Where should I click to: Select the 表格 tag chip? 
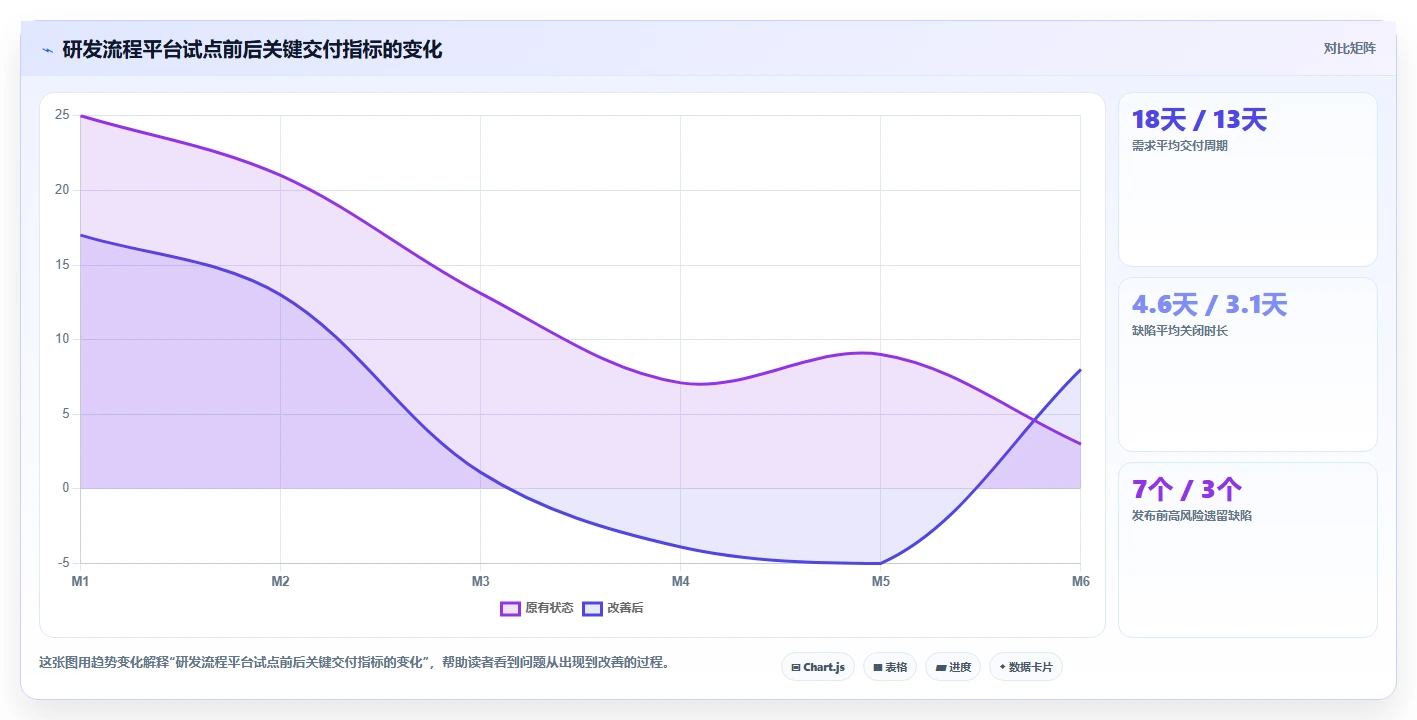[889, 667]
